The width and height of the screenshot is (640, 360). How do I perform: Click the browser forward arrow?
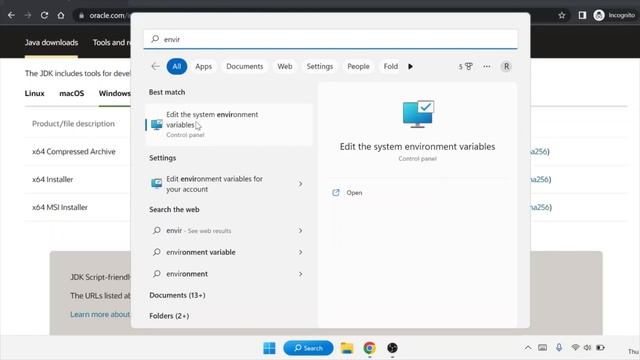click(28, 16)
